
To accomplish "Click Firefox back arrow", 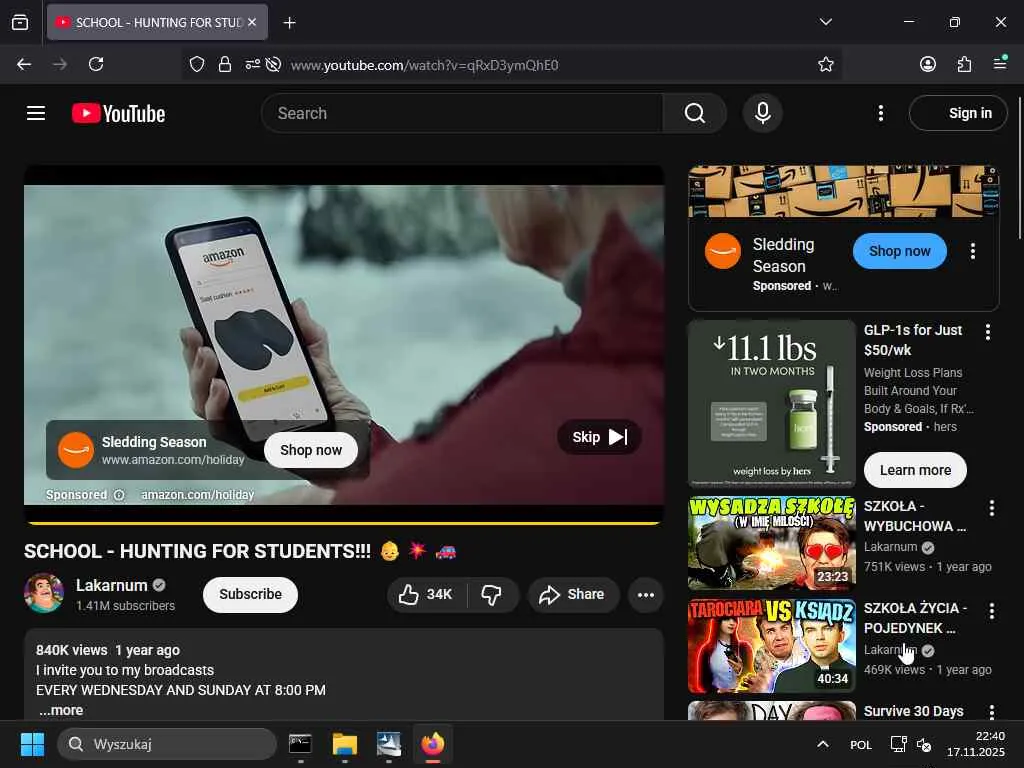I will click(x=24, y=64).
